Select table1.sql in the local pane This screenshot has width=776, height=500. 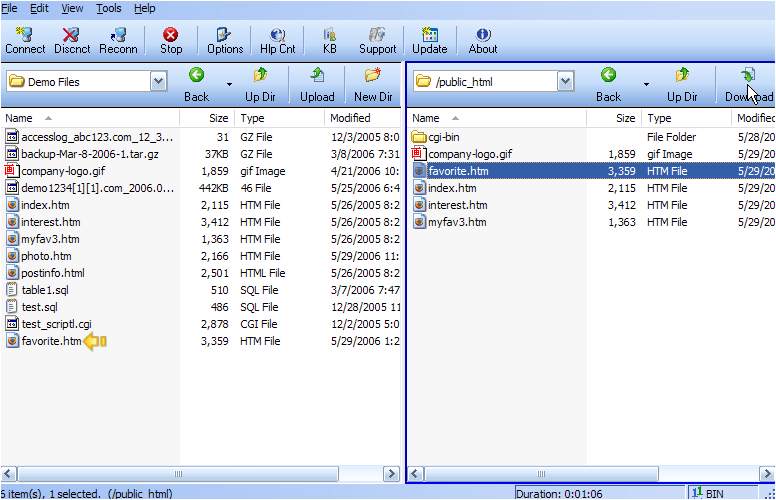tap(45, 290)
